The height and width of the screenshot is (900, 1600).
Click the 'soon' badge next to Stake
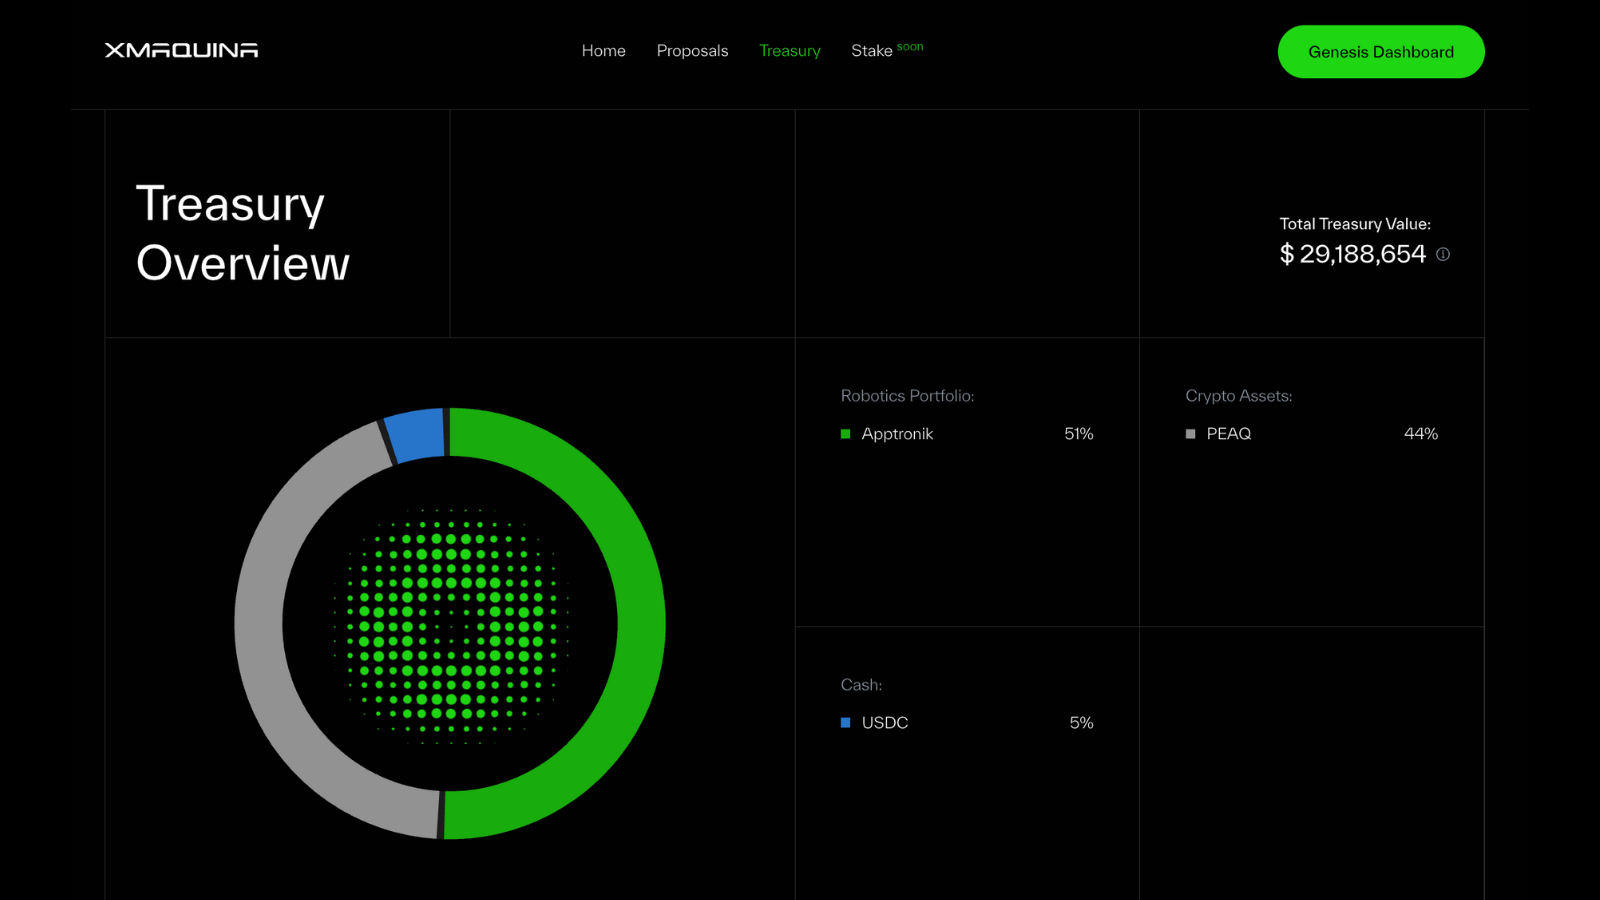pyautogui.click(x=910, y=45)
